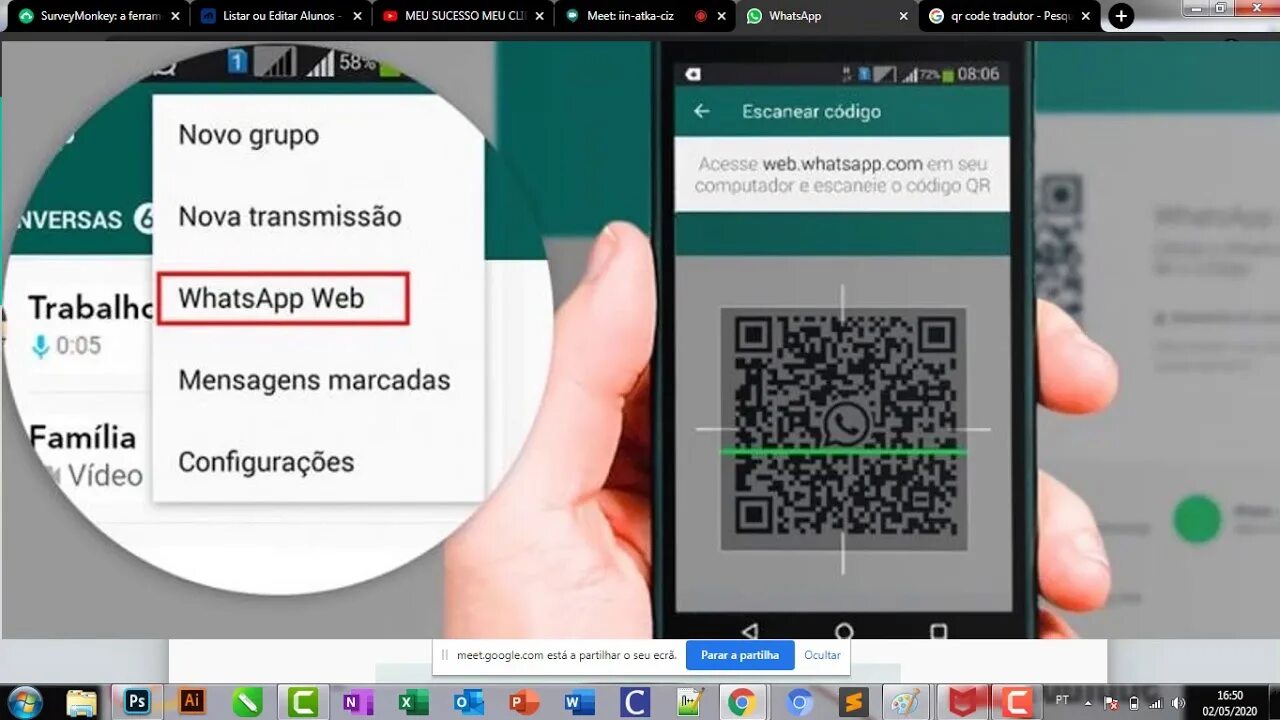Viewport: 1280px width, 720px height.
Task: Open the green pen app in taskbar
Action: click(x=247, y=702)
